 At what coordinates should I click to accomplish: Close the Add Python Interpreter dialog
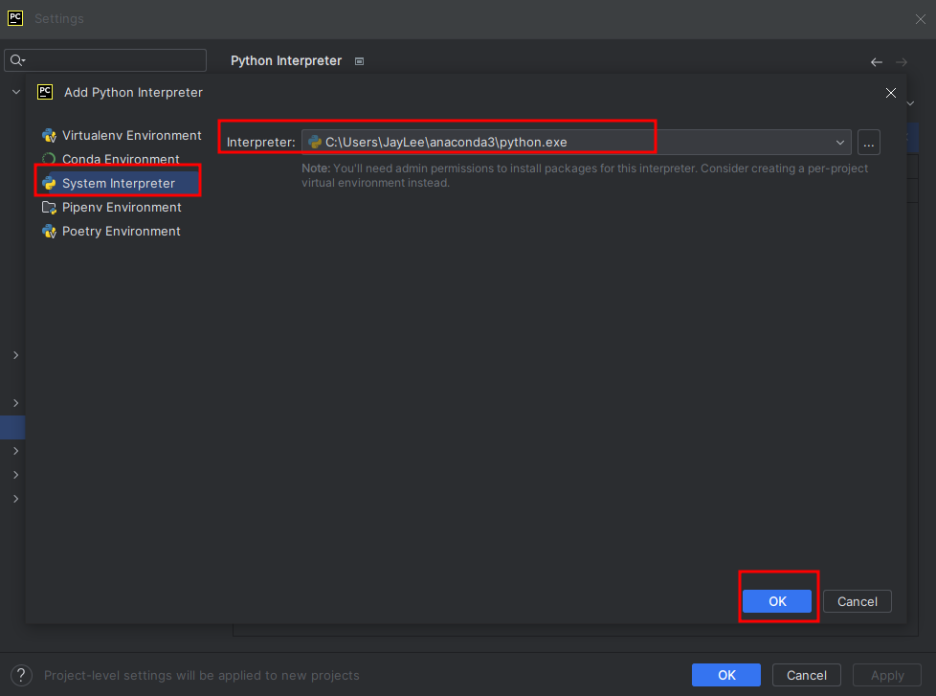pyautogui.click(x=891, y=93)
